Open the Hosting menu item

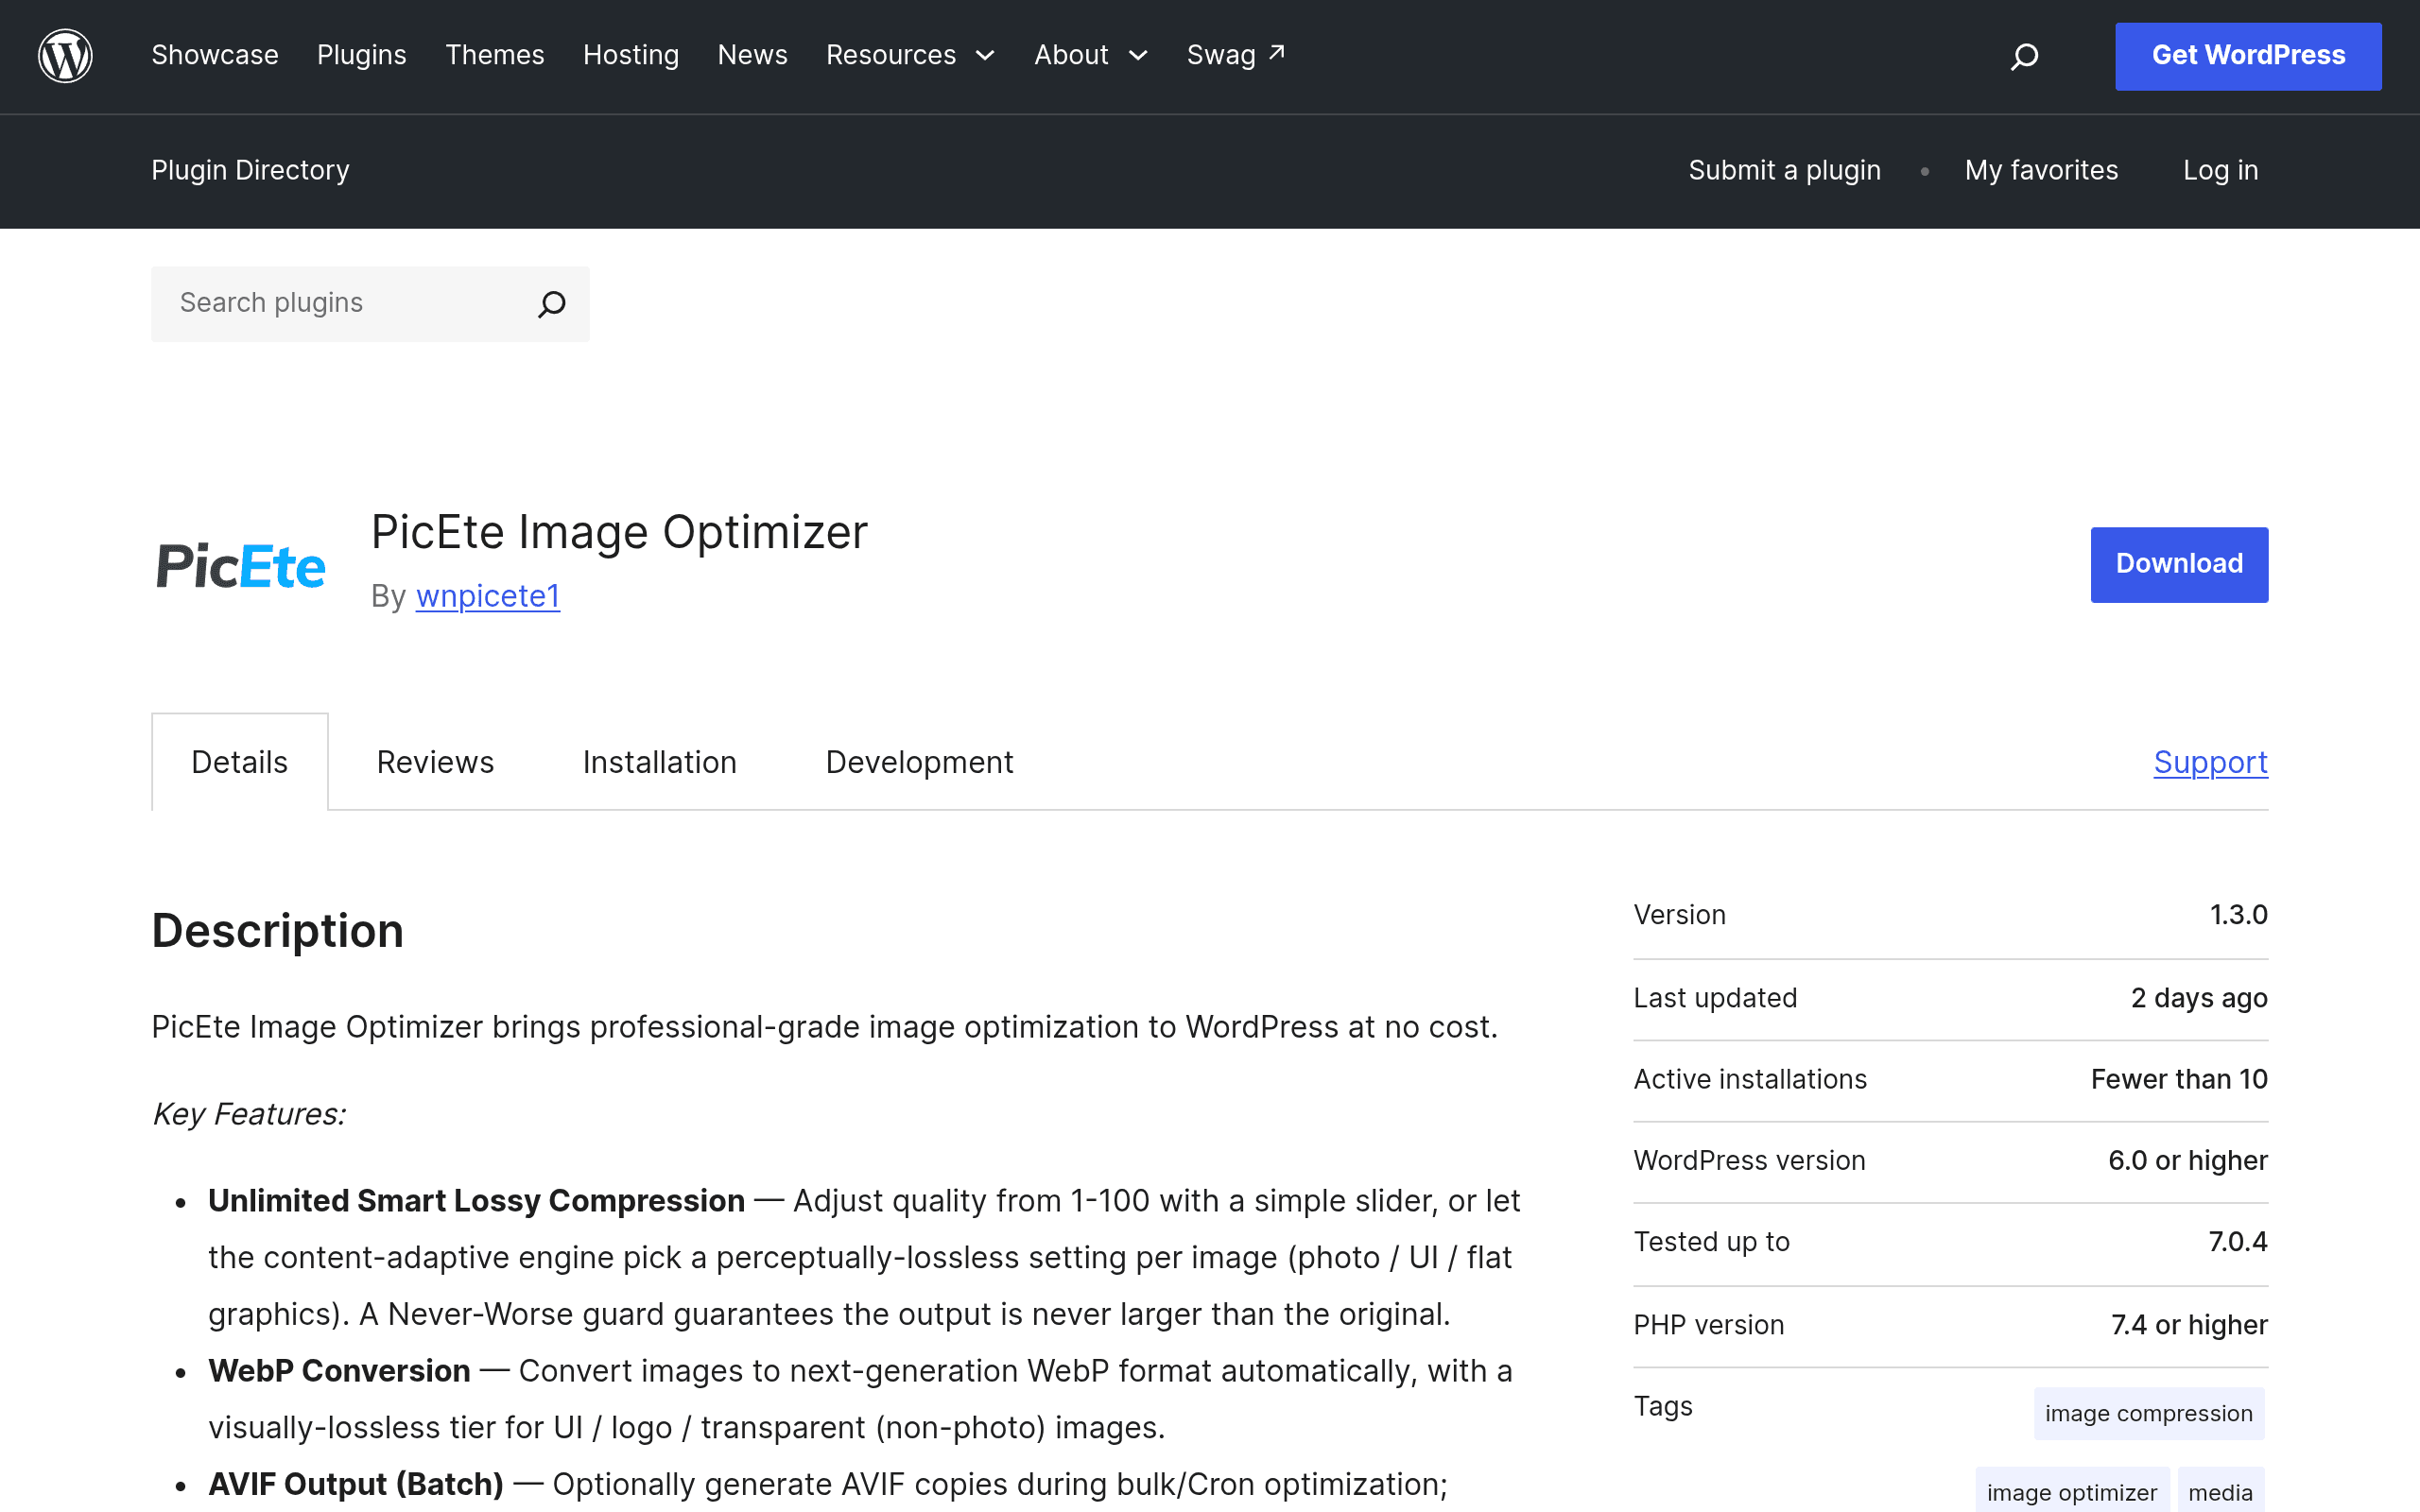tap(631, 55)
